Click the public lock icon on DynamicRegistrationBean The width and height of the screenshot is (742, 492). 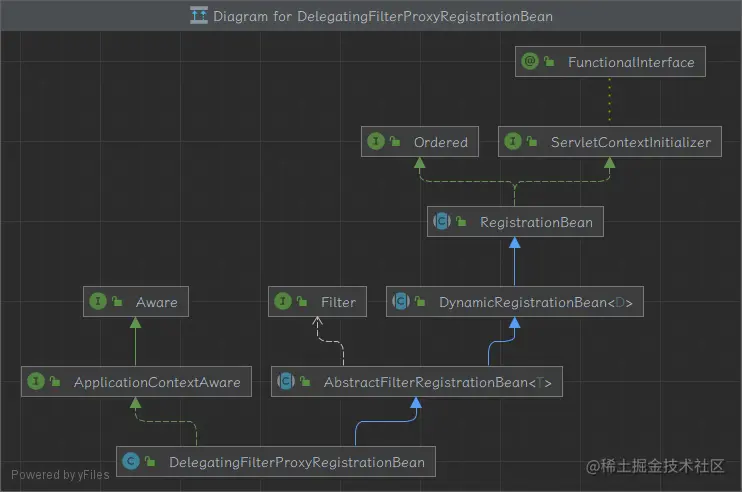pyautogui.click(x=420, y=301)
